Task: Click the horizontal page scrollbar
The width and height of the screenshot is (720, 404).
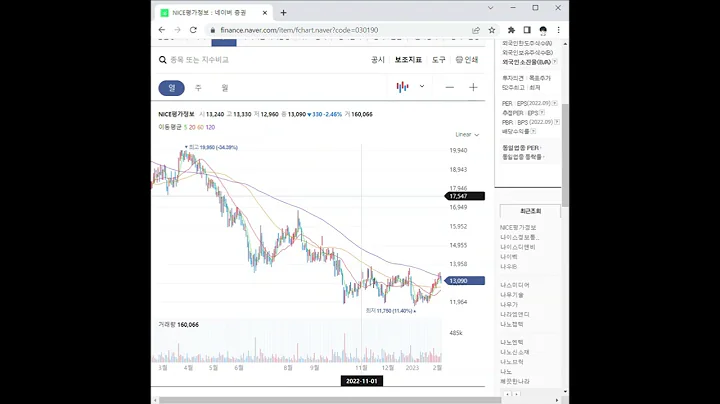Action: point(330,400)
